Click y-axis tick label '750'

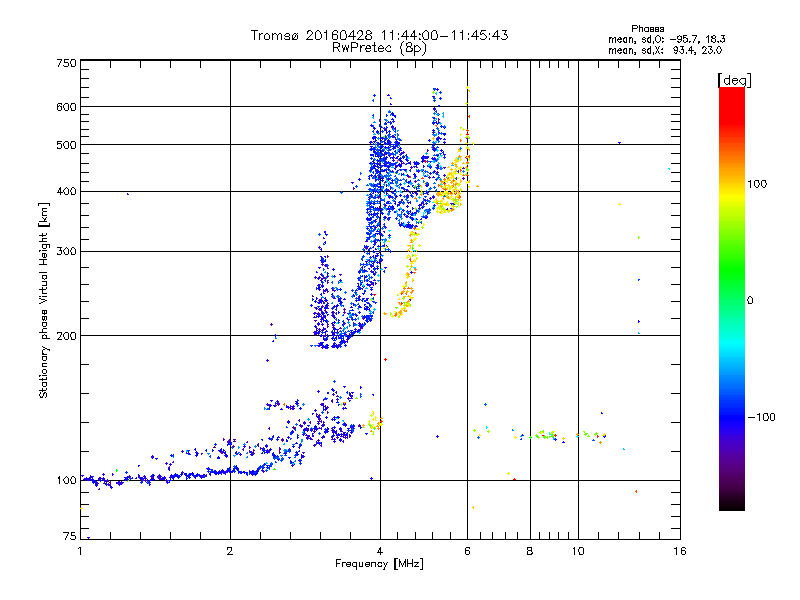(66, 63)
